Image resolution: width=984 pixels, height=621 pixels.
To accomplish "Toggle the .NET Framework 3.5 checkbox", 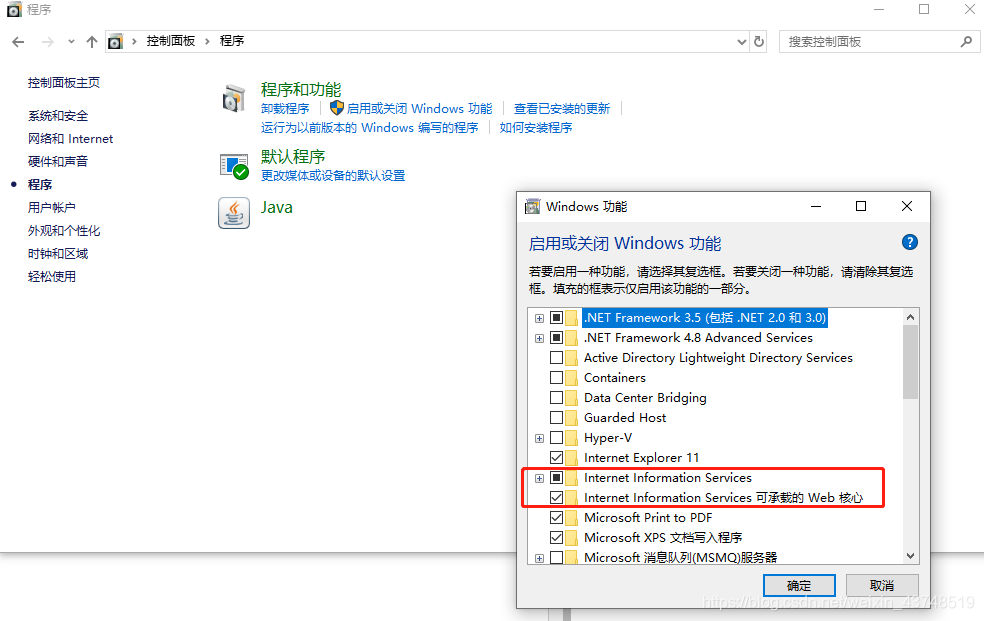I will pyautogui.click(x=556, y=317).
